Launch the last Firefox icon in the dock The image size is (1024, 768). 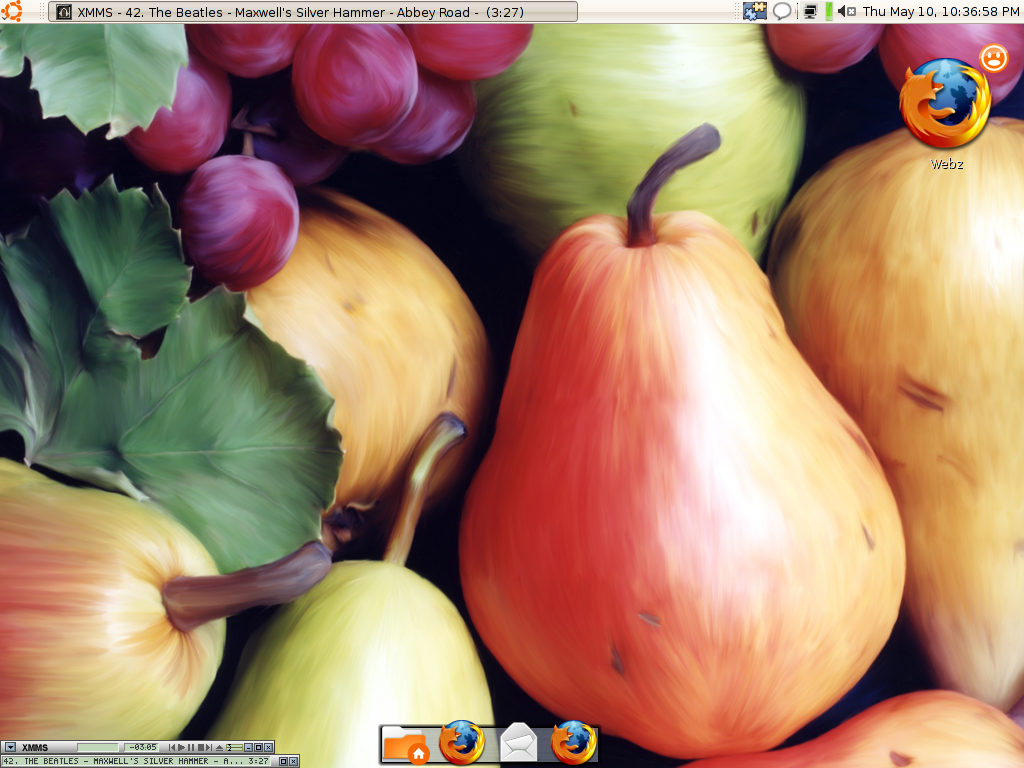coord(573,743)
